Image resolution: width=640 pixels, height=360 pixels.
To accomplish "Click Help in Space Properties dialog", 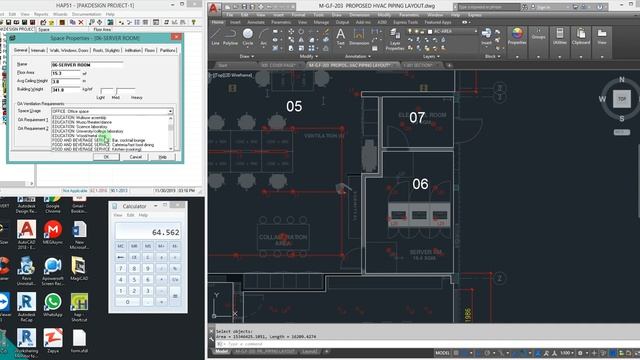I will 162,157.
